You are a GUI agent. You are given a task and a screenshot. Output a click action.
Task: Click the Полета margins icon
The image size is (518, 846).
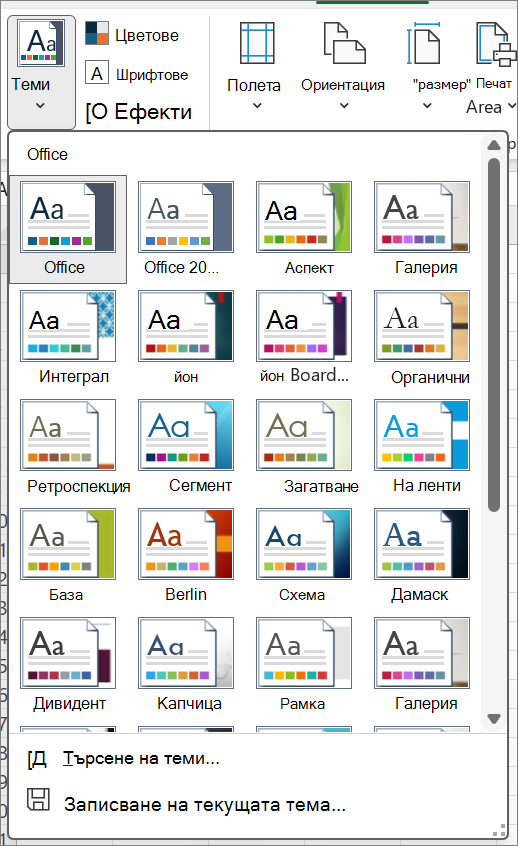pyautogui.click(x=257, y=43)
